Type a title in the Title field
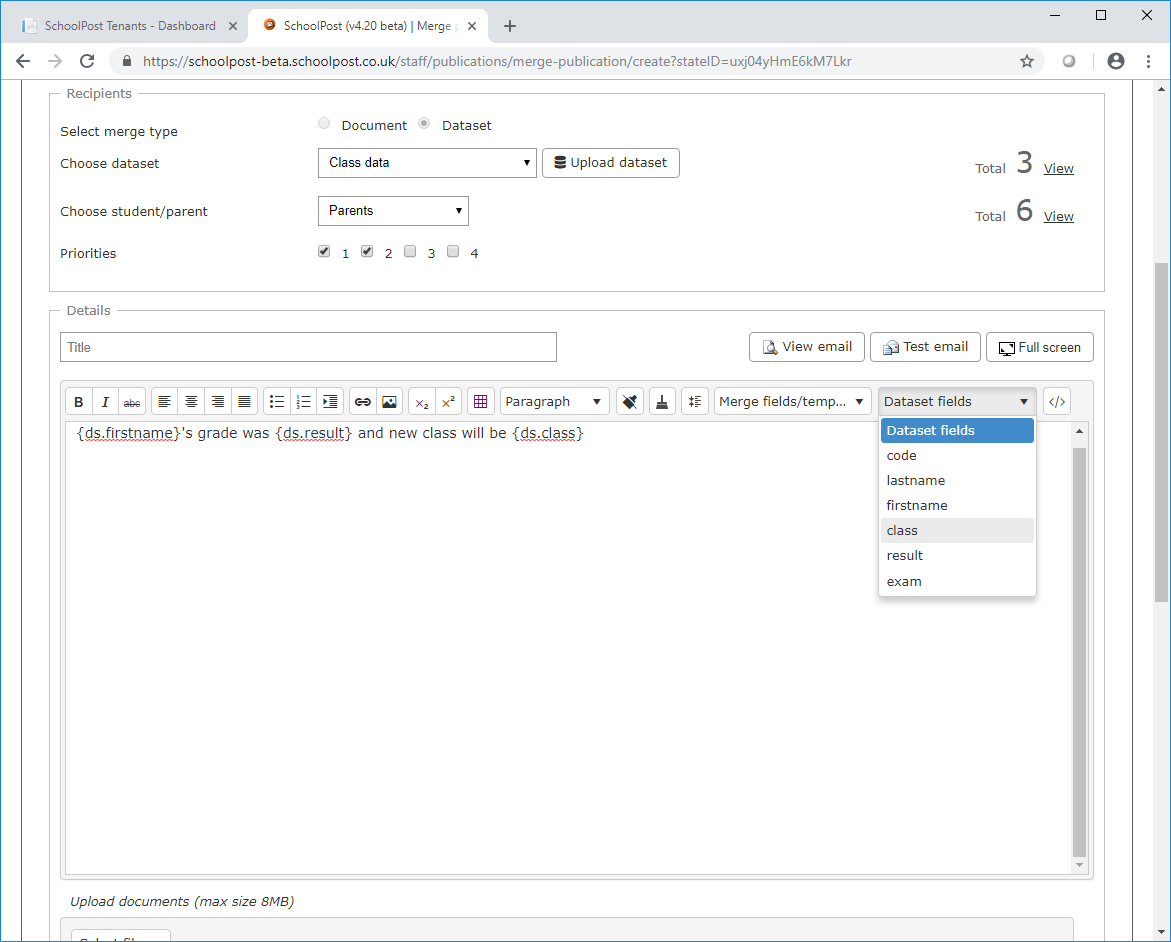The image size is (1171, 942). 308,347
